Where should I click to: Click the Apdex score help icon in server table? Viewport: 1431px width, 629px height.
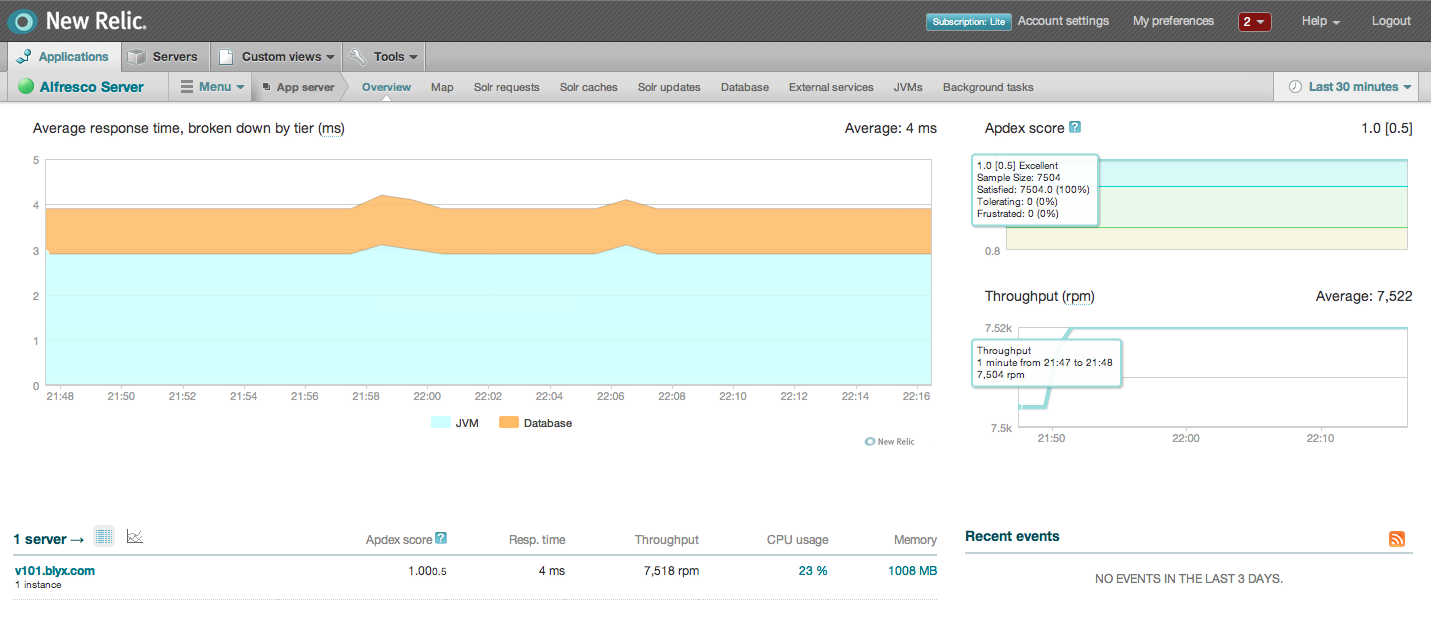(x=441, y=538)
